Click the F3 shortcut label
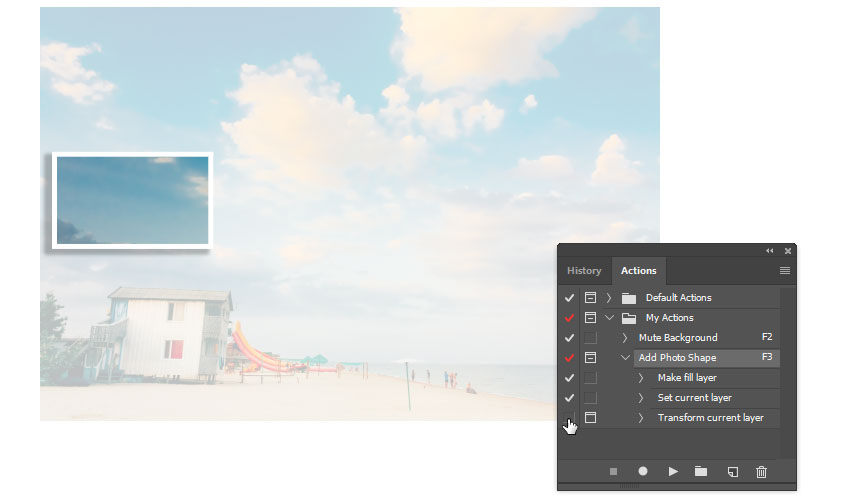The height and width of the screenshot is (500, 850). click(767, 357)
